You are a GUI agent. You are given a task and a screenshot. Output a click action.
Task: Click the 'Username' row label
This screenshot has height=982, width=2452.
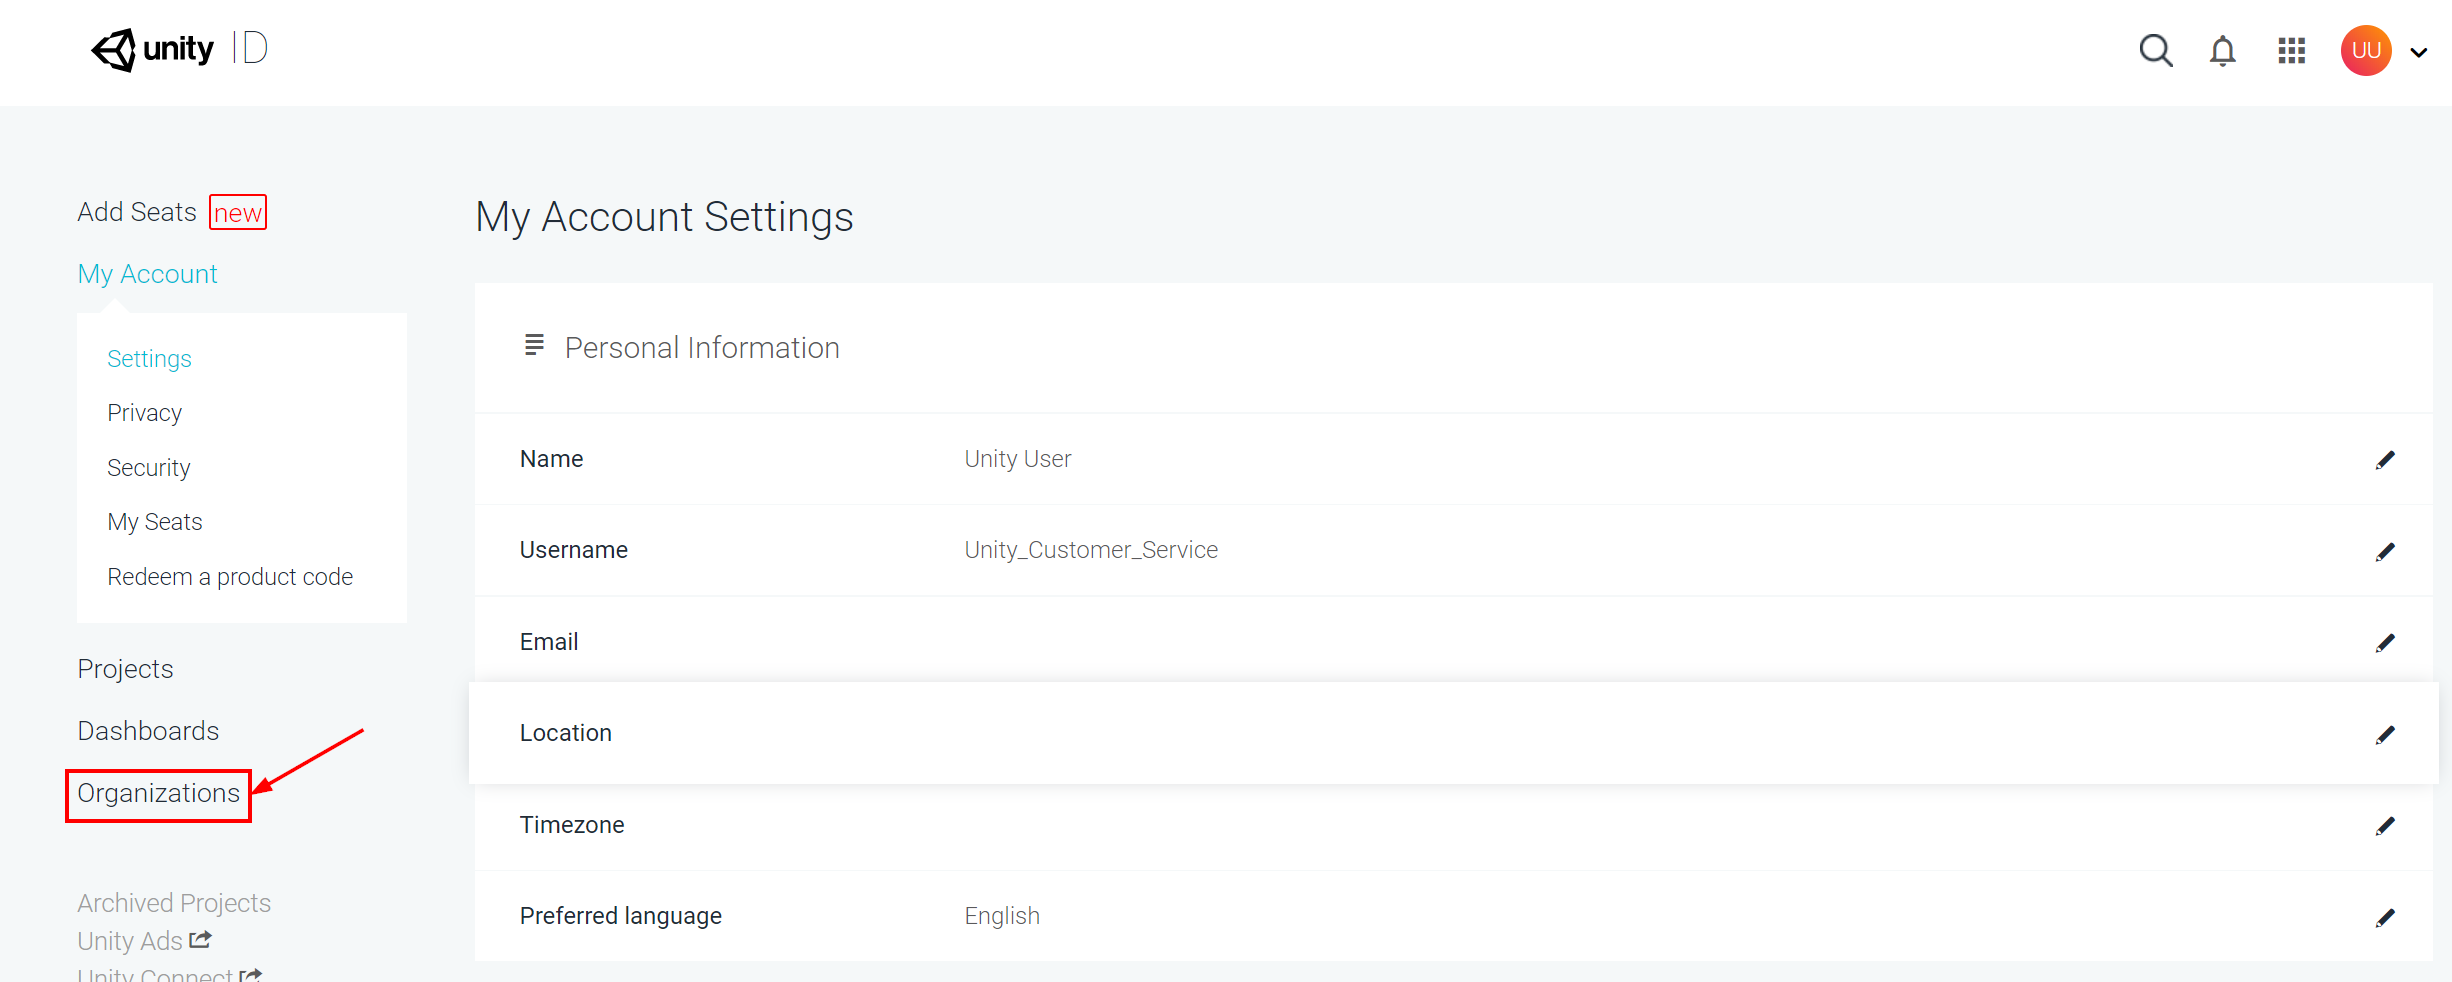point(574,550)
